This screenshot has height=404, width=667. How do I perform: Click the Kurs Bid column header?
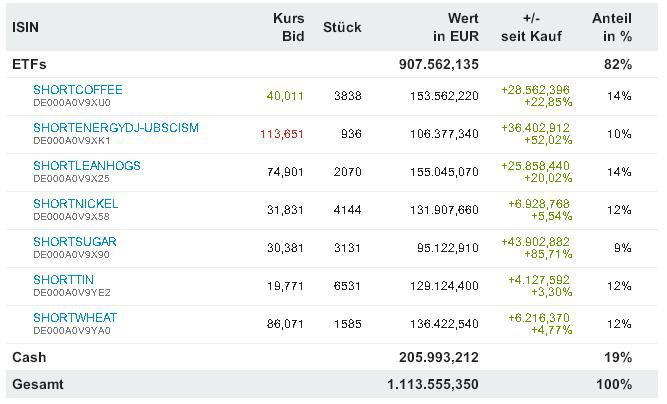[287, 27]
